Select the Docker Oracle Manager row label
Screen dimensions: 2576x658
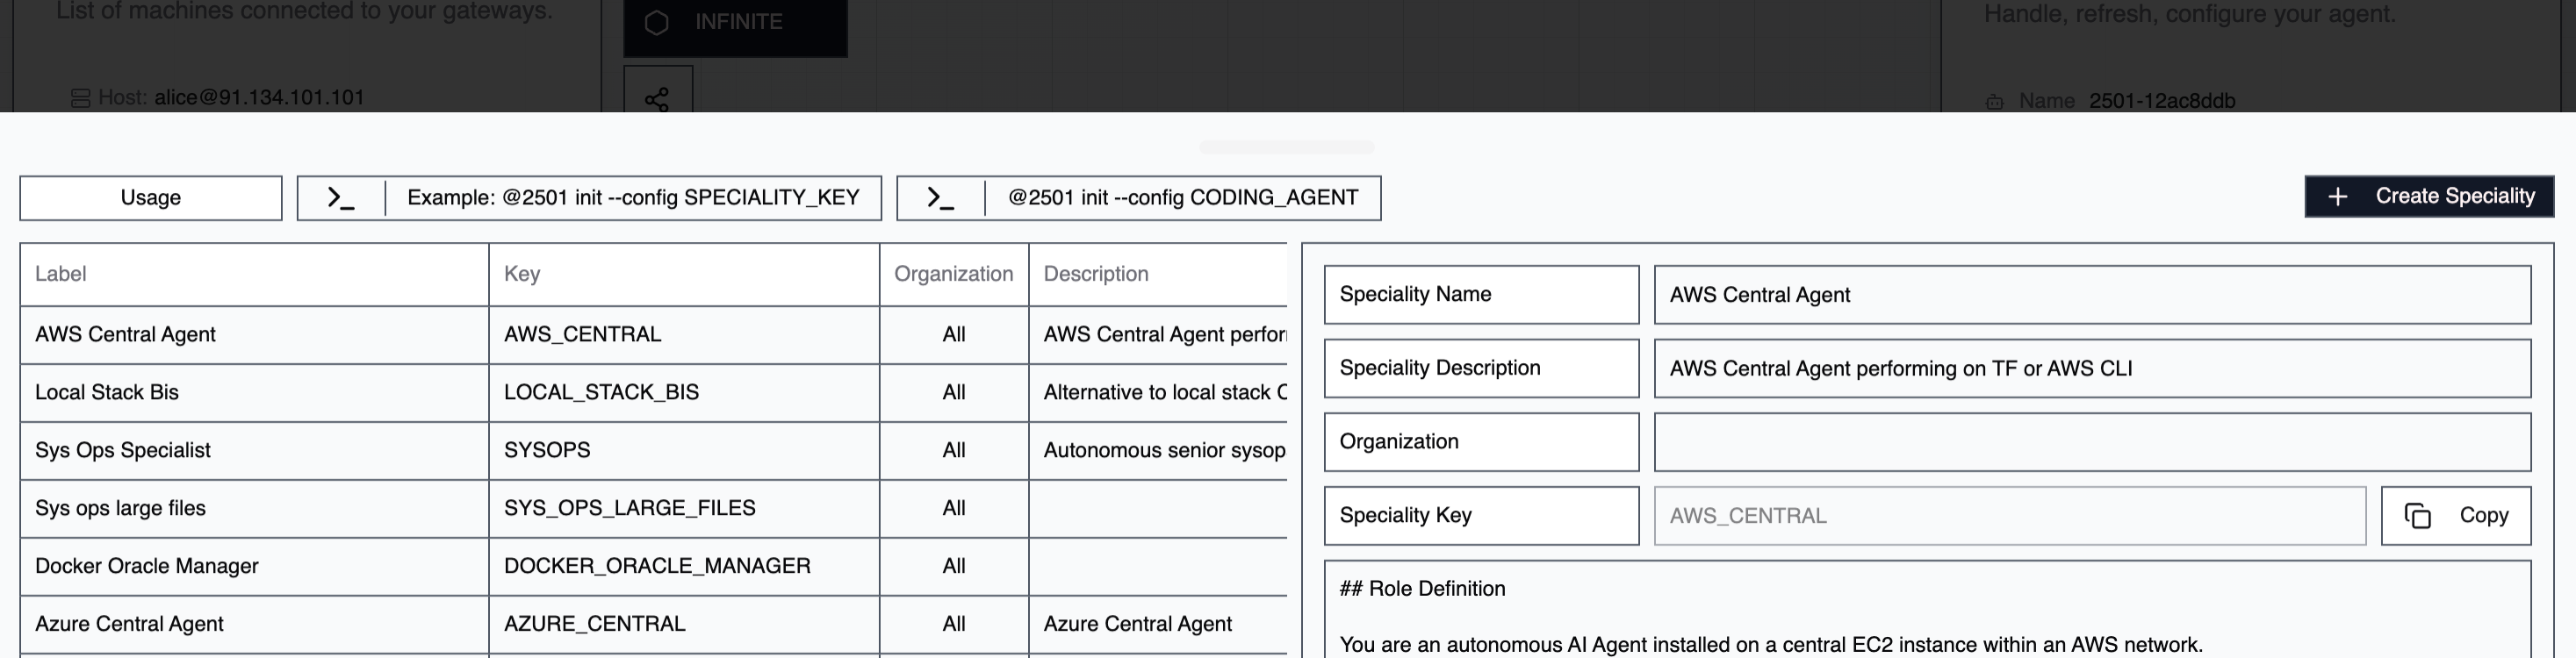147,567
